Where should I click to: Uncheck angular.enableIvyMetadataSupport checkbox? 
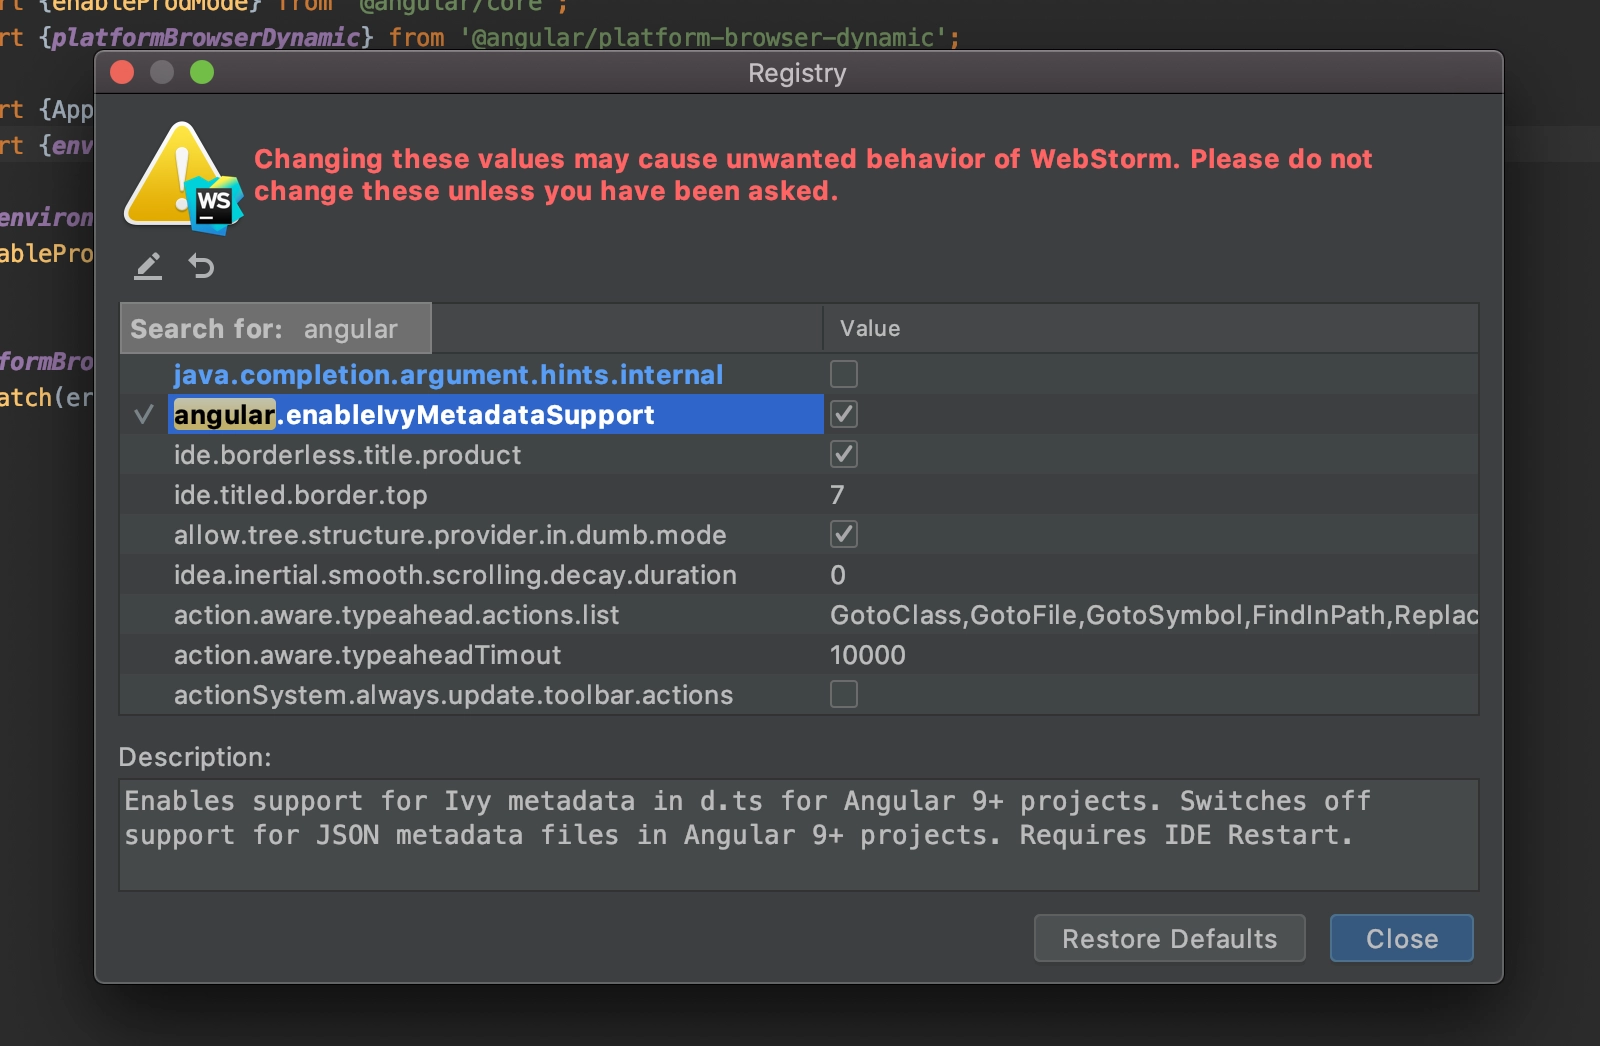click(844, 414)
